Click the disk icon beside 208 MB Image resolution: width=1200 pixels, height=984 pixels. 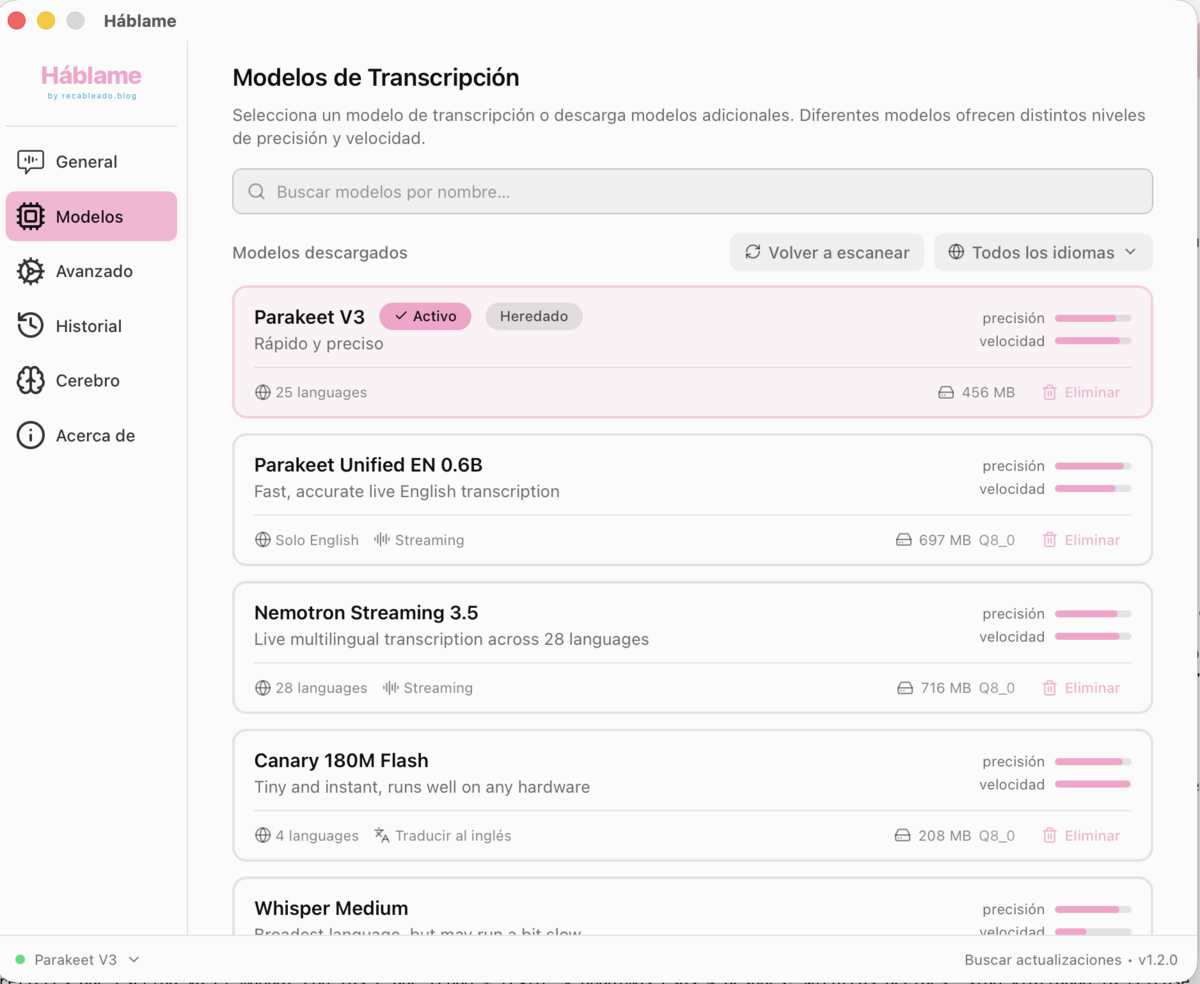[x=903, y=836]
